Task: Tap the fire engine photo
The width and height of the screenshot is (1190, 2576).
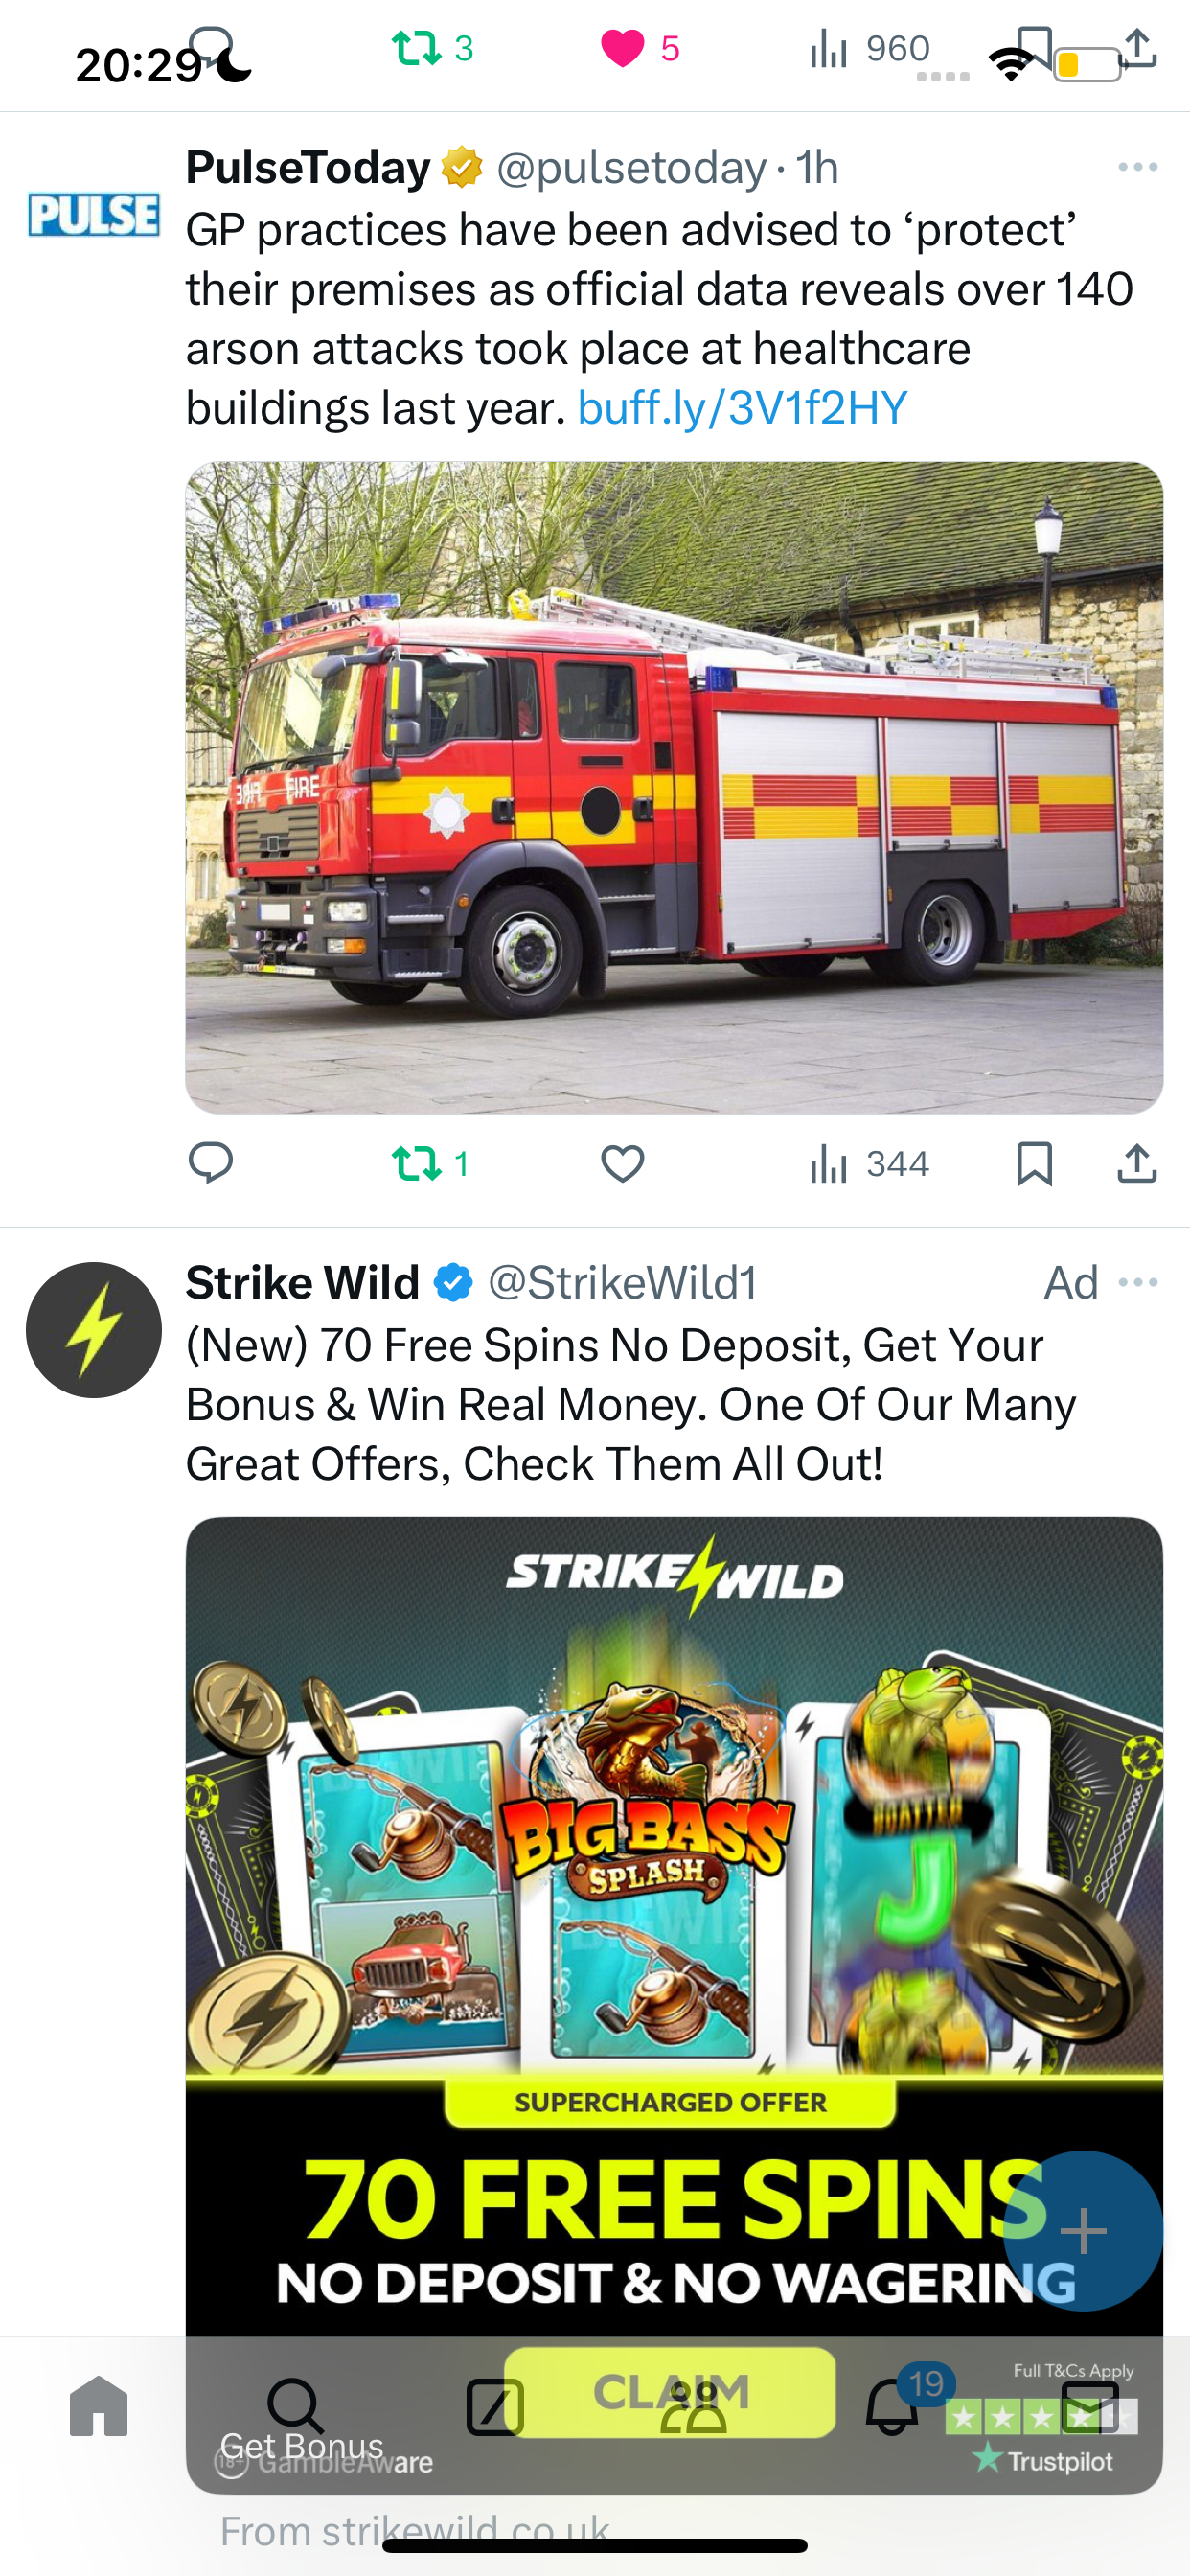Action: pos(674,787)
